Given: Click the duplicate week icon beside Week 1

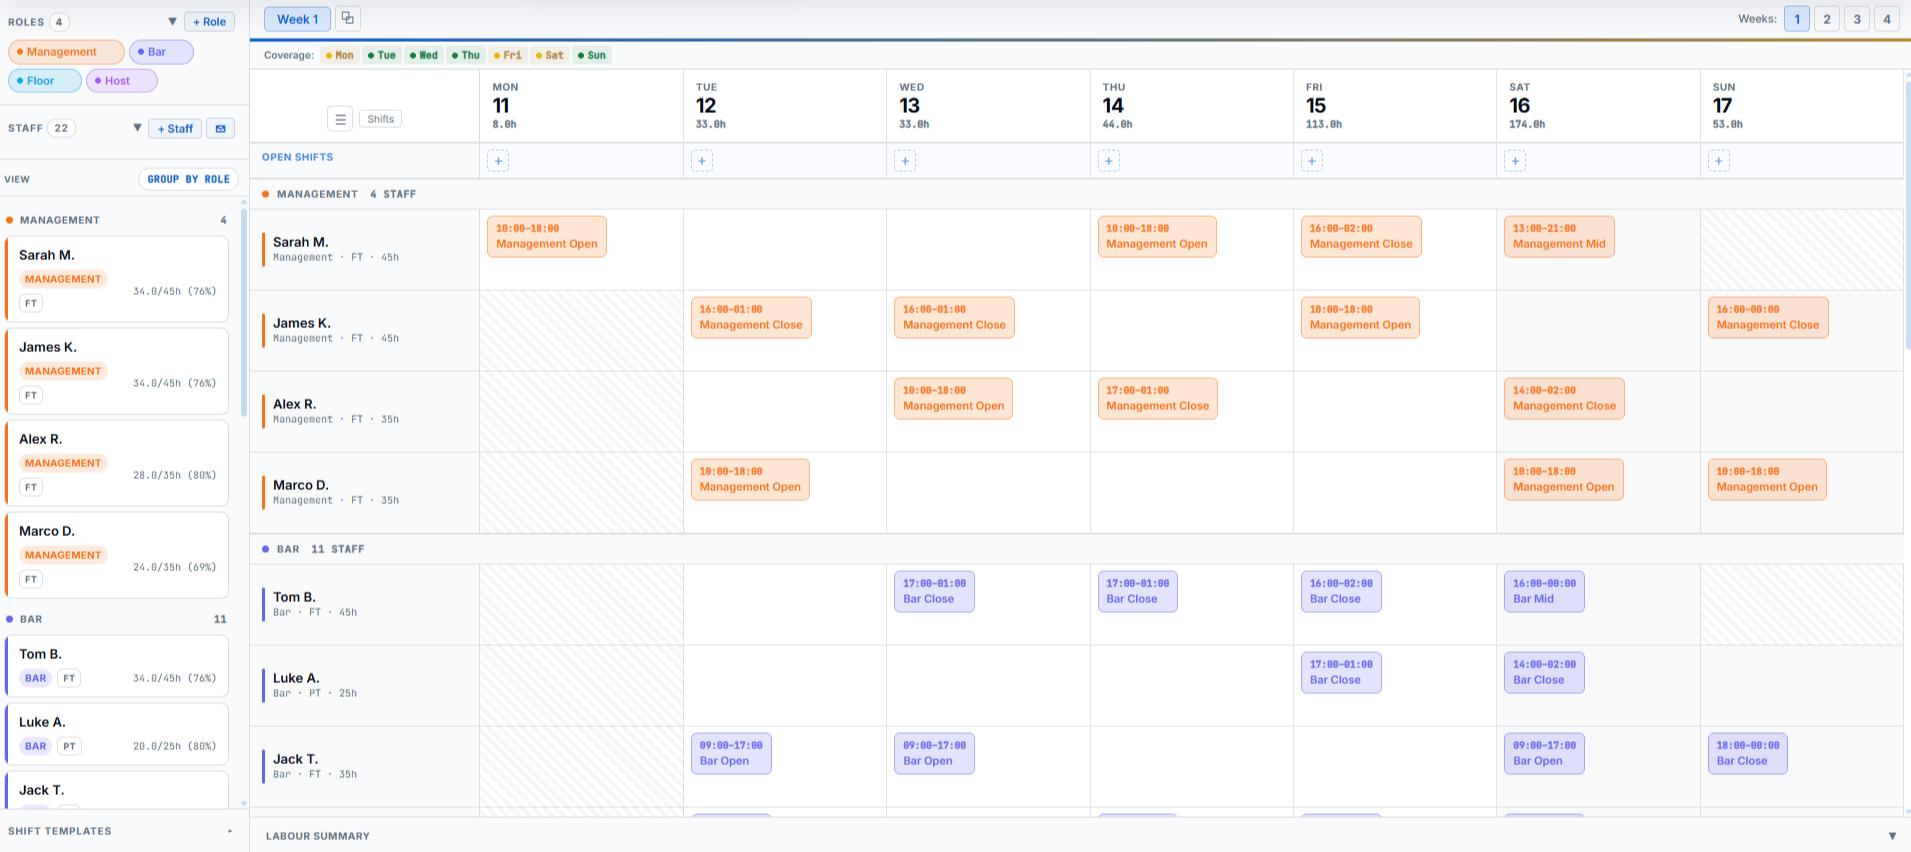Looking at the screenshot, I should [348, 19].
